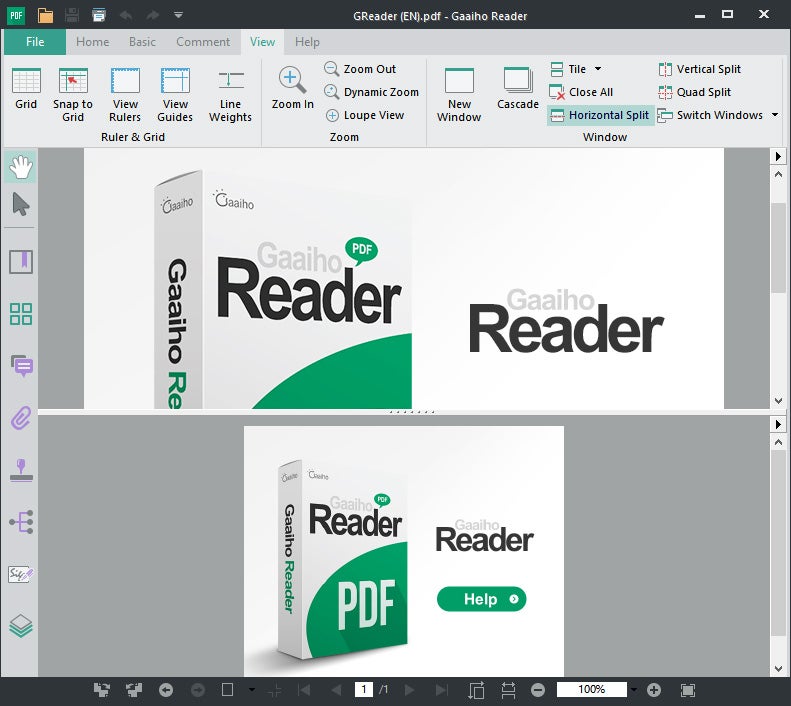This screenshot has height=706, width=791.
Task: Open the page Thumbnails panel
Action: [x=20, y=314]
